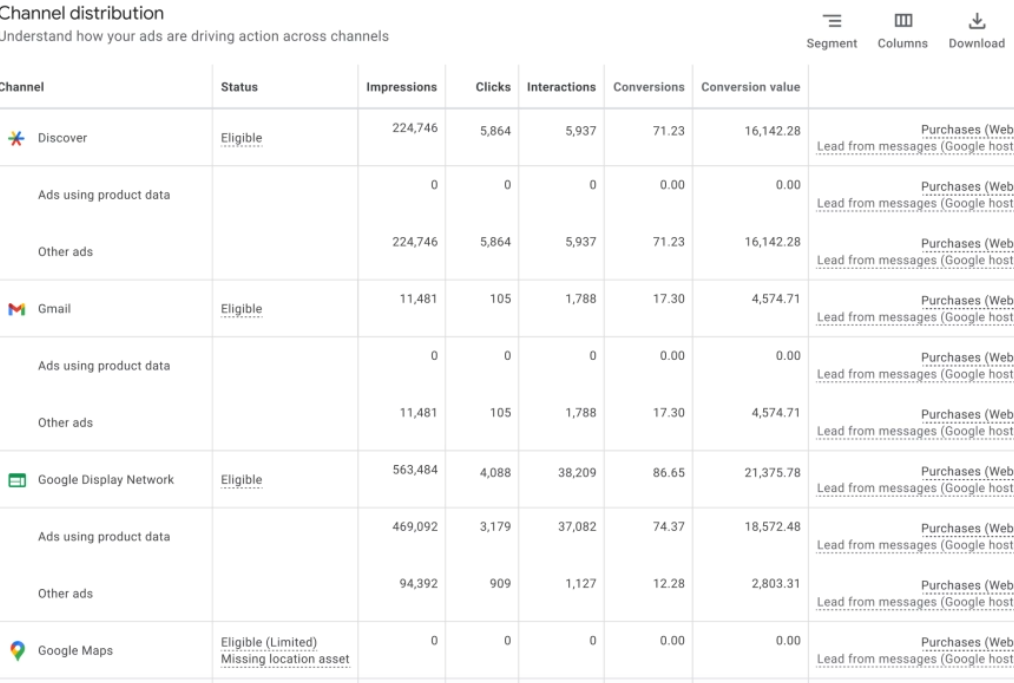
Task: Click Purchases link in Discover row
Action: pyautogui.click(x=966, y=129)
